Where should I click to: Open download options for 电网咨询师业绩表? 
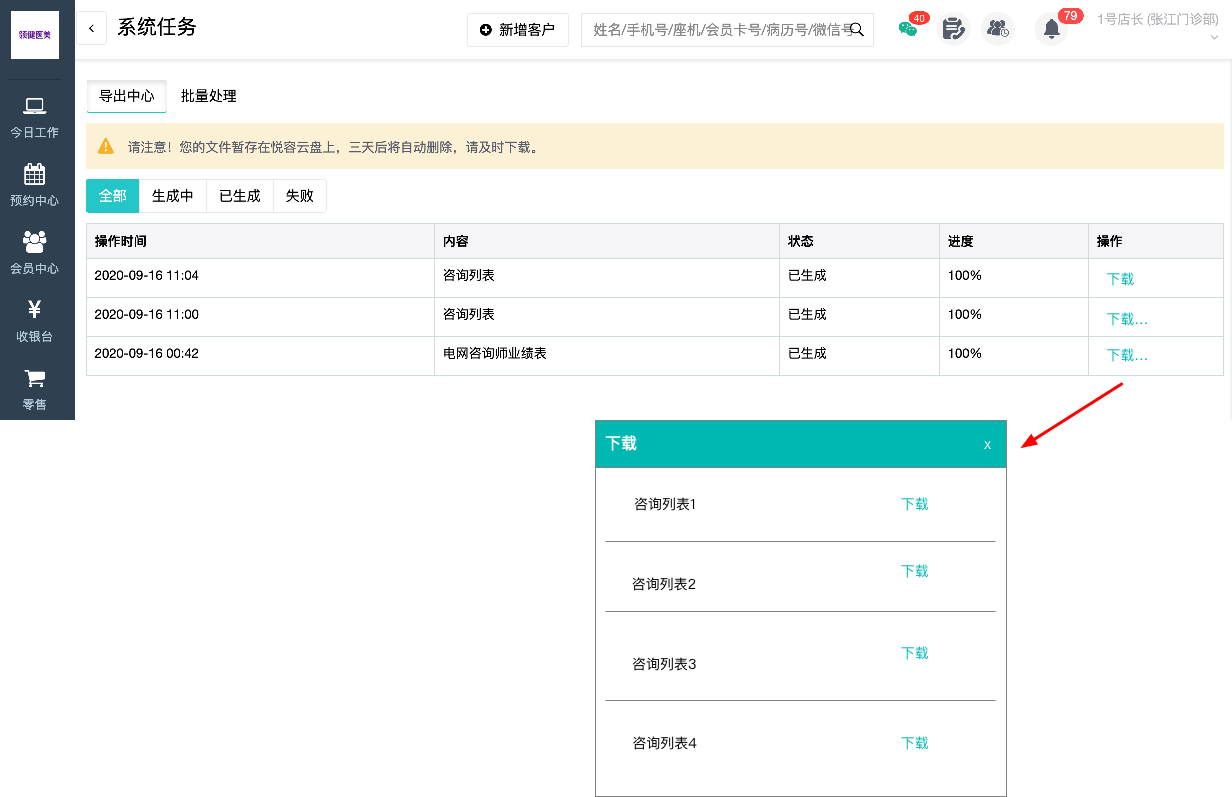[1127, 355]
